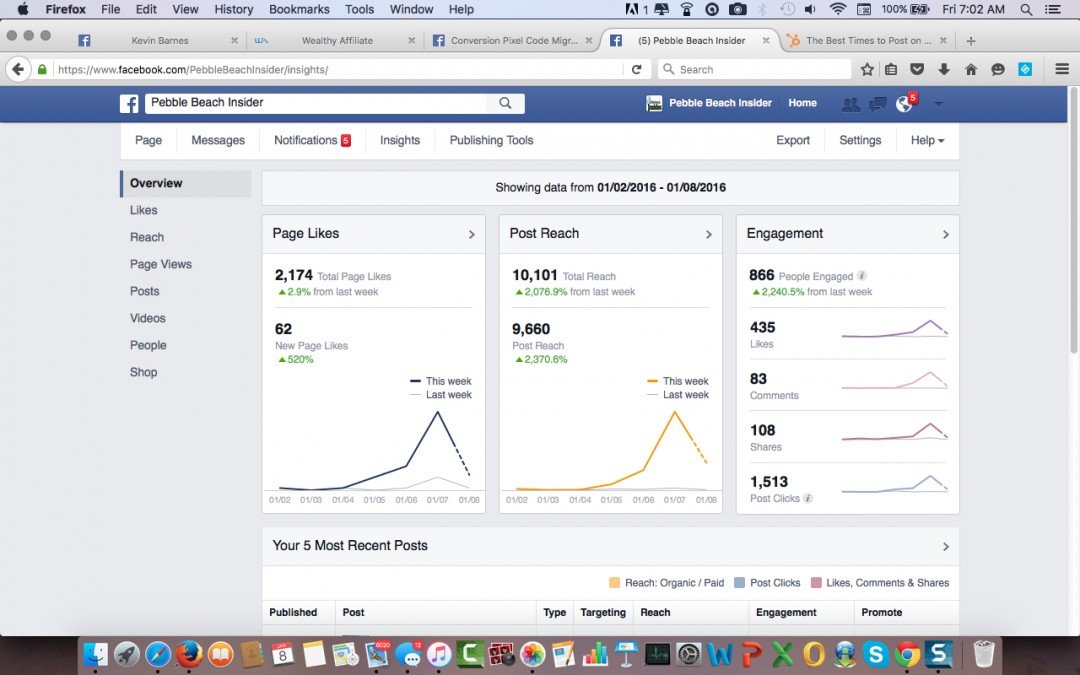
Task: Open the Firefox downloads arrow
Action: point(944,70)
